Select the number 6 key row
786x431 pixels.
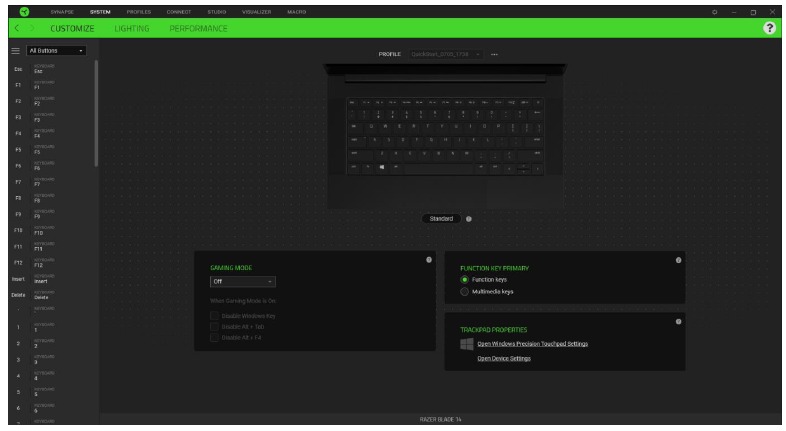[52, 408]
